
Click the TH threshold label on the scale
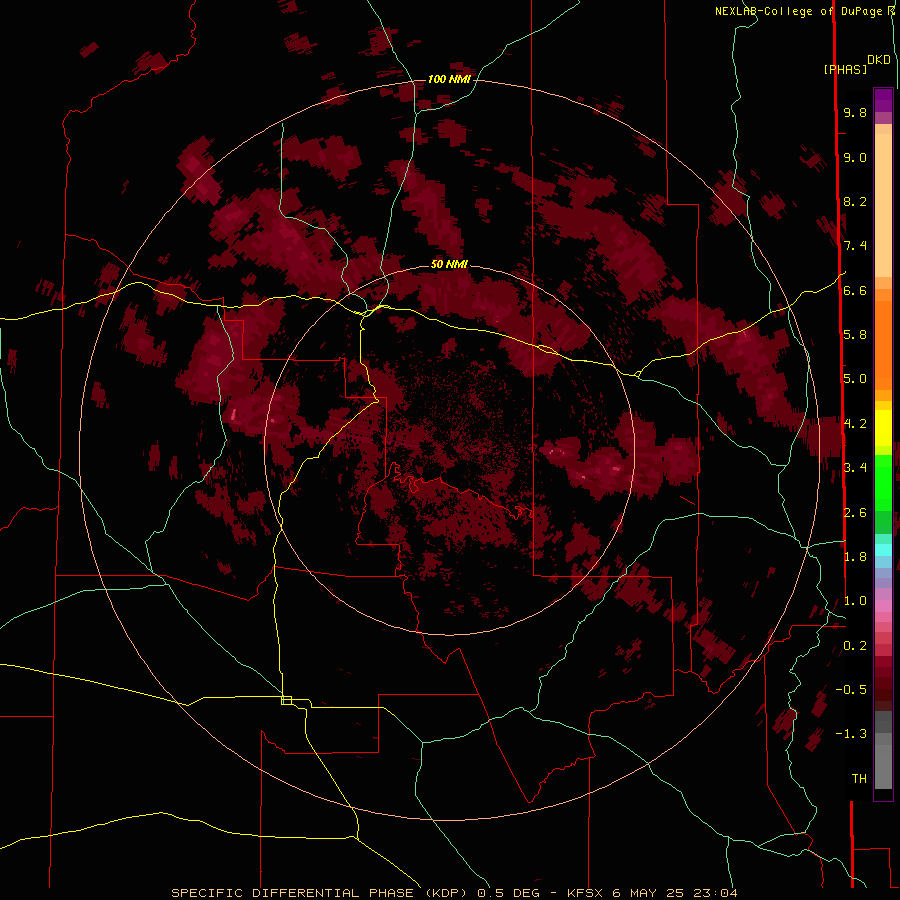tap(859, 779)
